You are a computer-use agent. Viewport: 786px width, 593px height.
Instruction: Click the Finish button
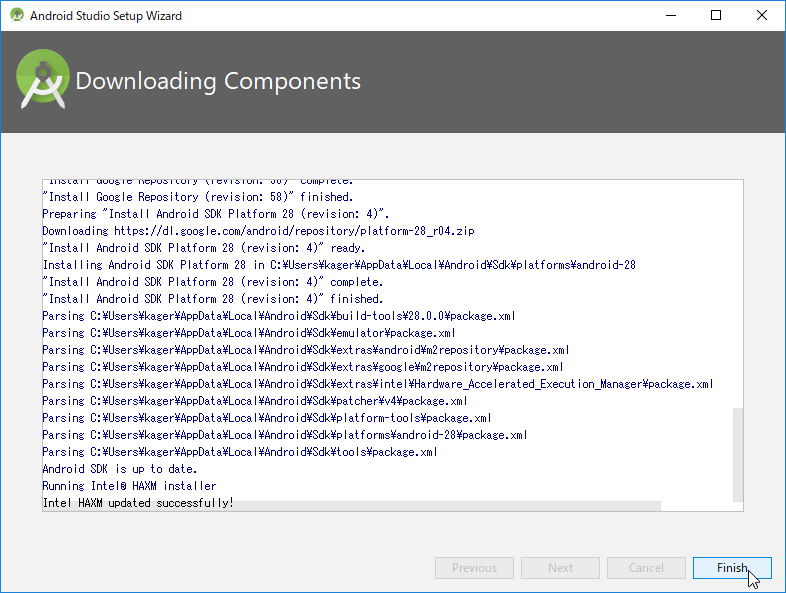(732, 568)
